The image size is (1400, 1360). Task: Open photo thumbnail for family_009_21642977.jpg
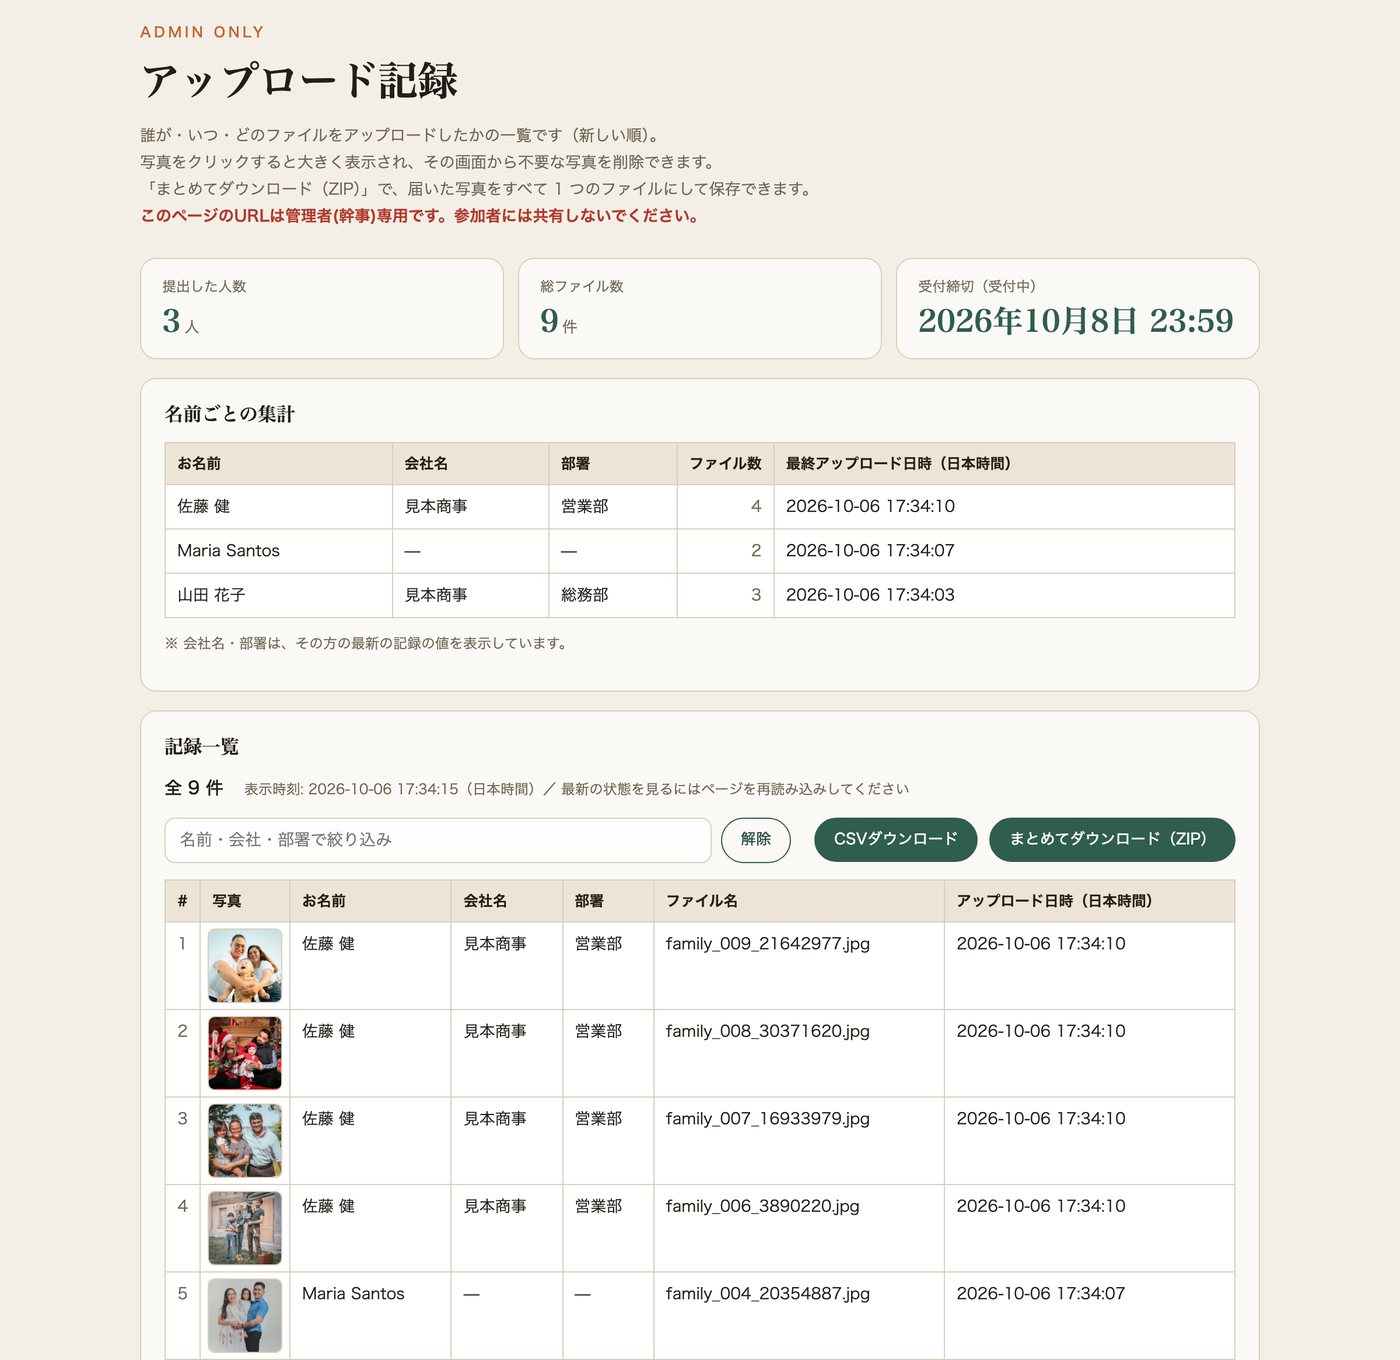245,966
